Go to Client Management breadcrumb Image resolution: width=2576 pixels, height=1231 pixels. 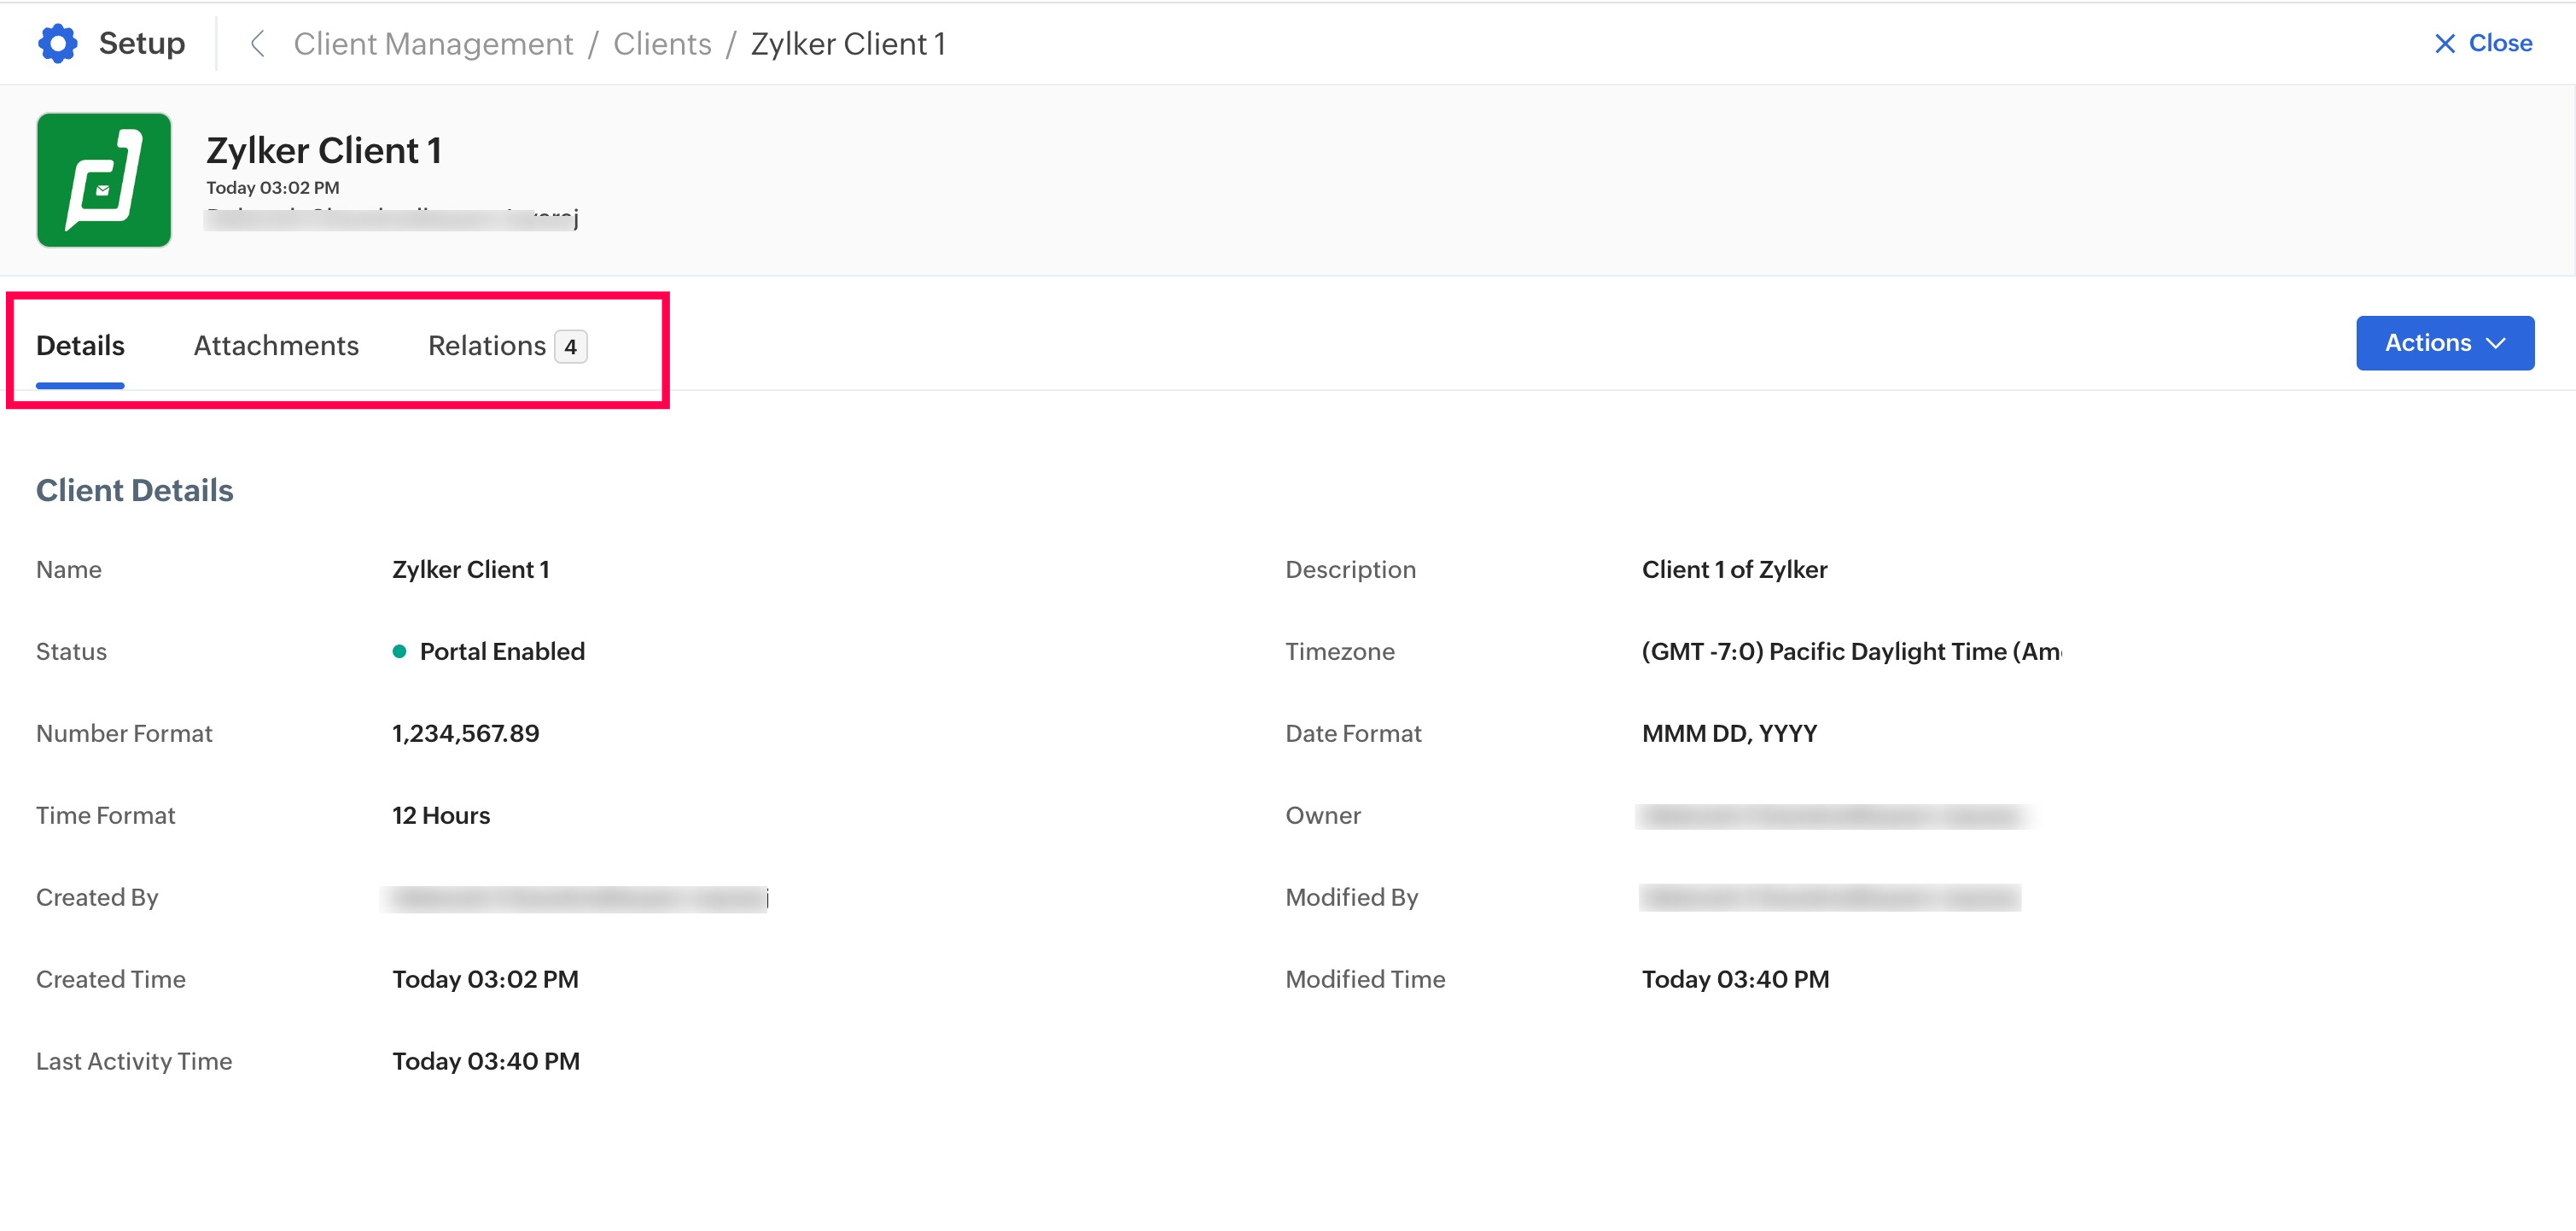(433, 43)
